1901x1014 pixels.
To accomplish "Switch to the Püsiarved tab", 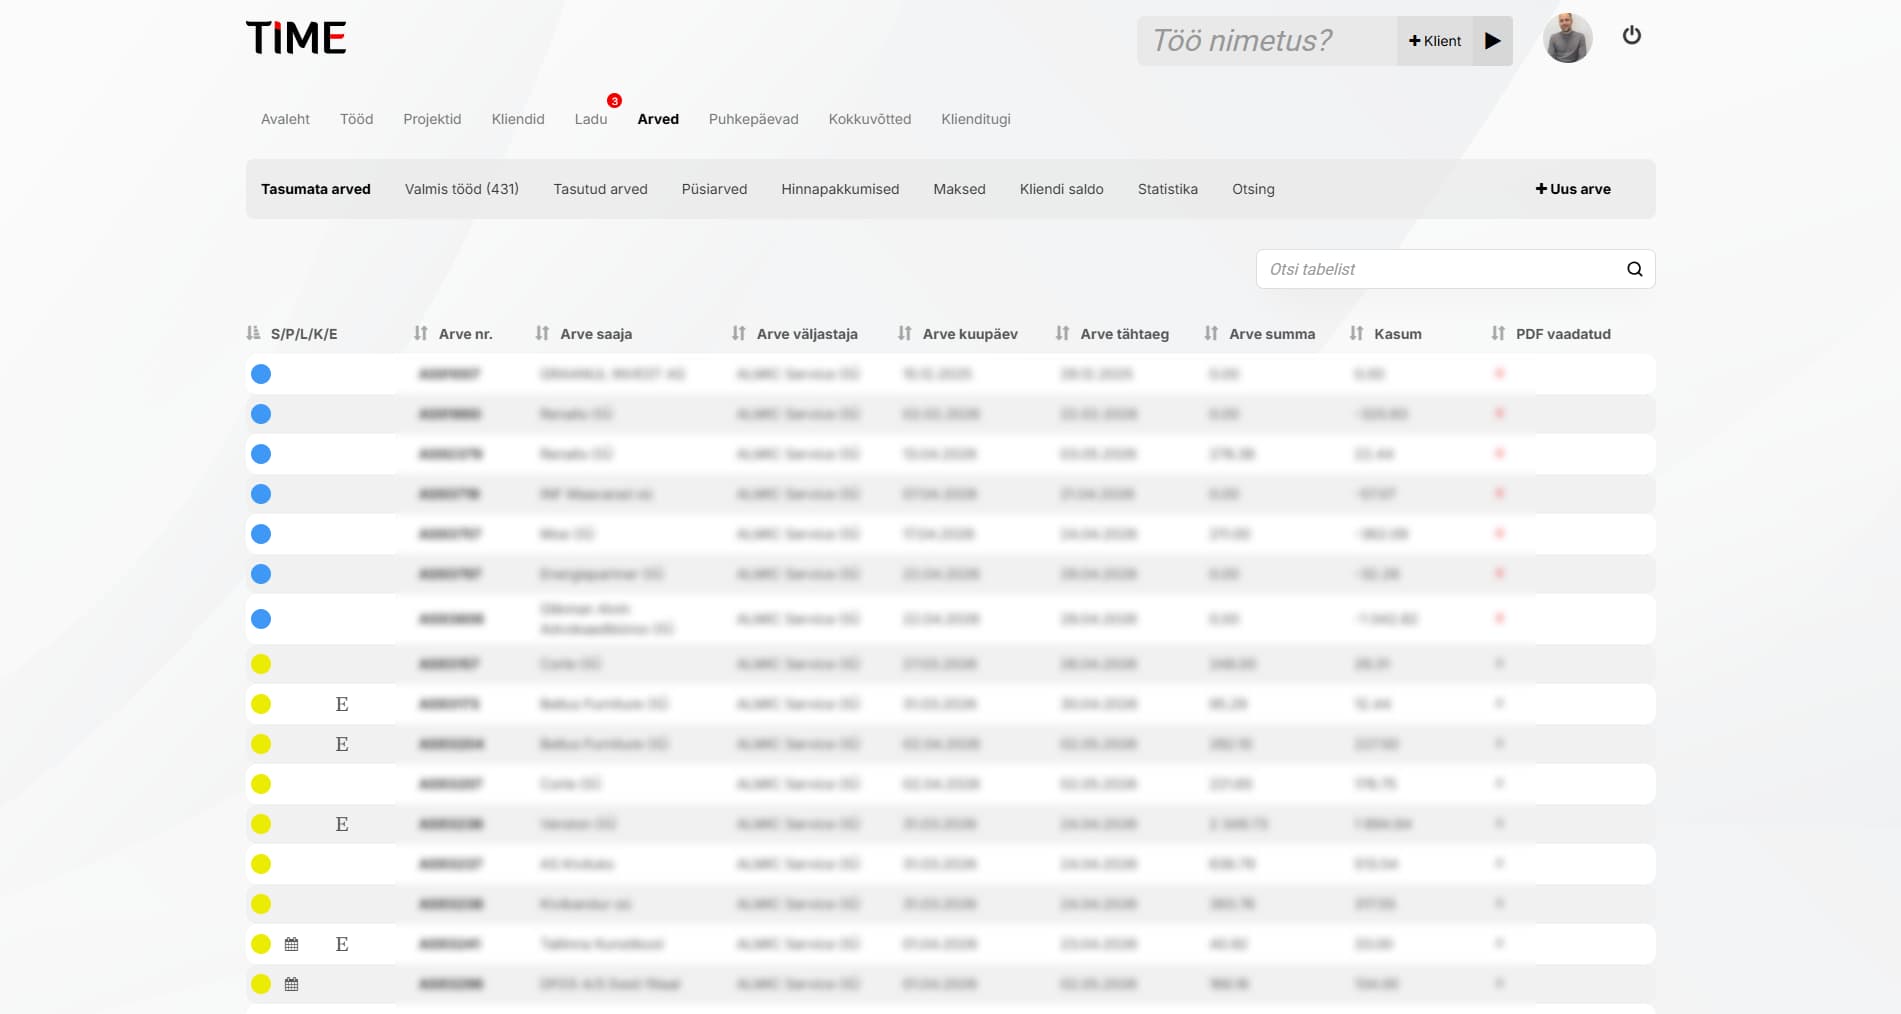I will [x=714, y=189].
